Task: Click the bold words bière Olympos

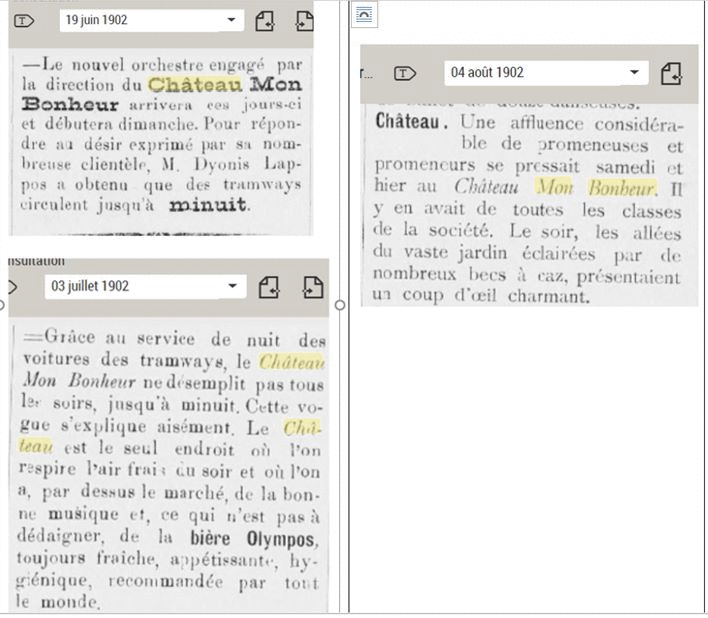Action: click(253, 539)
